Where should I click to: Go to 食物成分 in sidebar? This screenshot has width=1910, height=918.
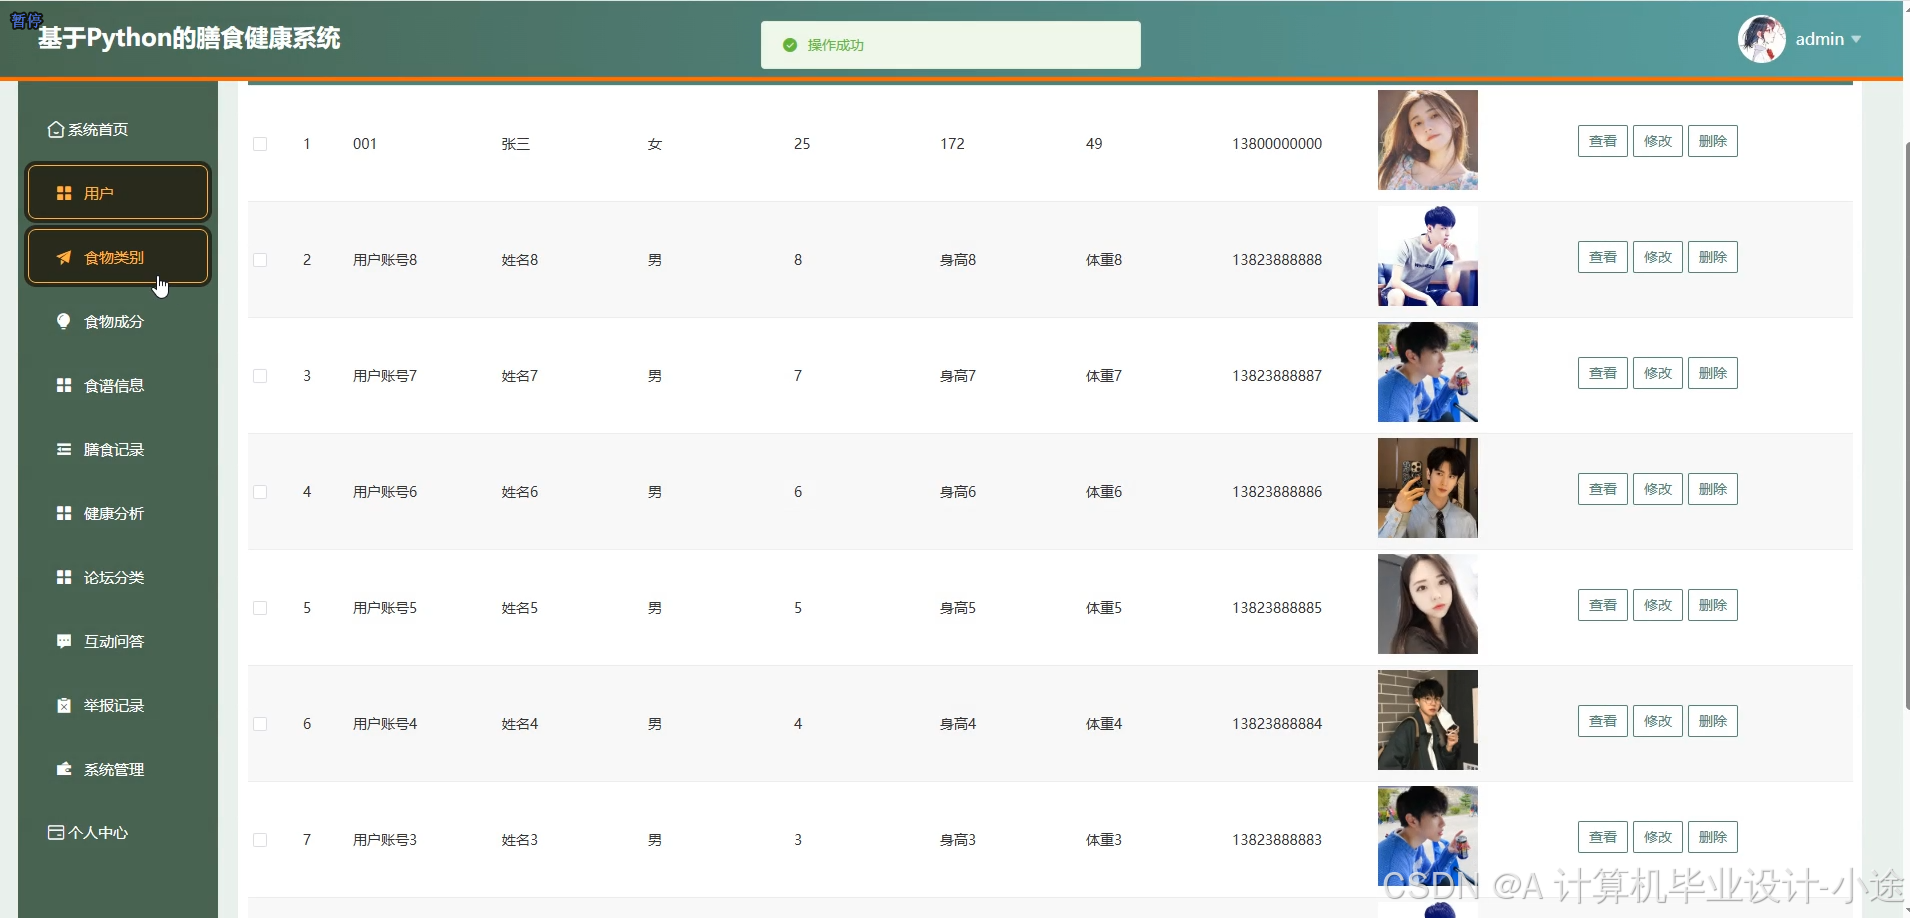coord(118,321)
